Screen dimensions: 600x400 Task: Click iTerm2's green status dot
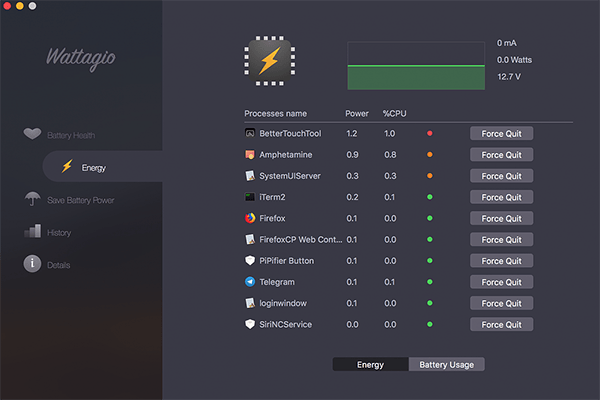click(x=430, y=197)
